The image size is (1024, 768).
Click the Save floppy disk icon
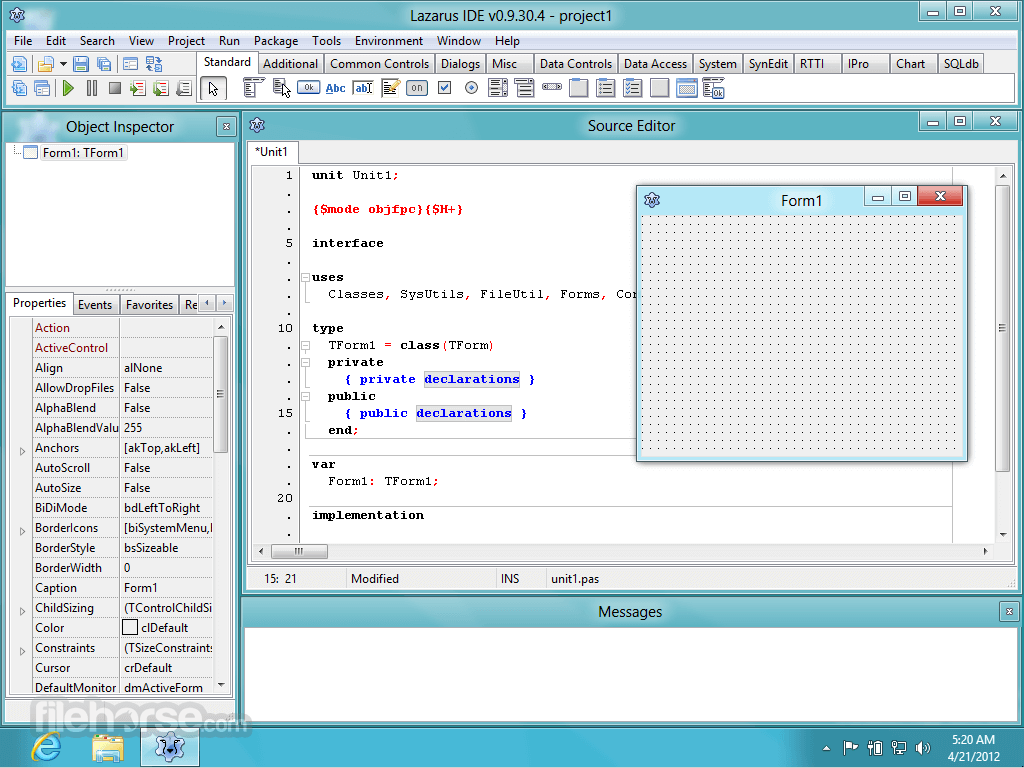tap(81, 64)
